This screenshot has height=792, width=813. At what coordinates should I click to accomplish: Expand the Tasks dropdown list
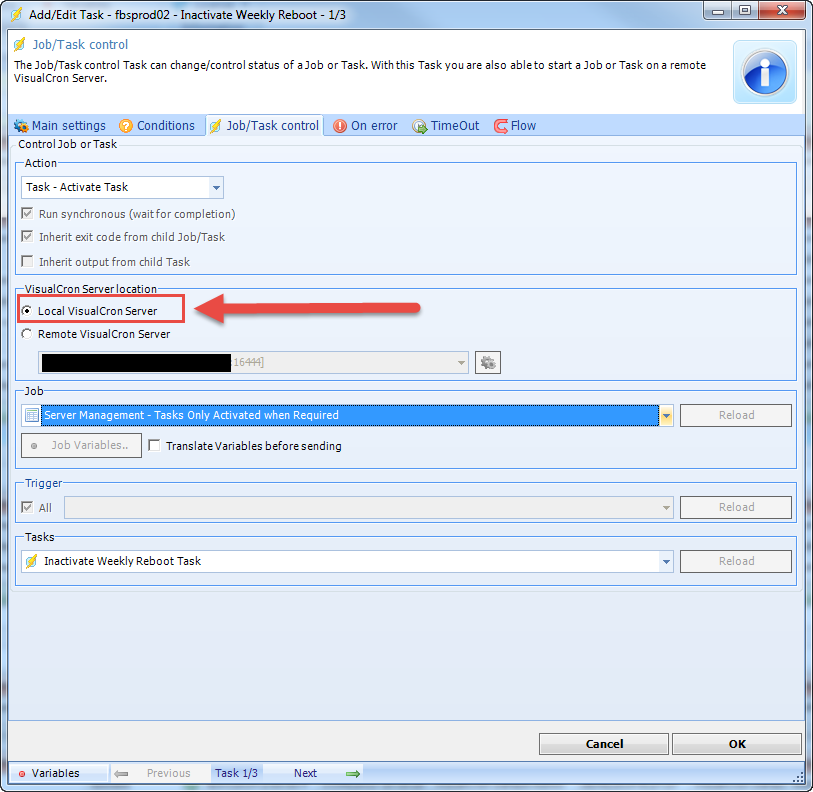pyautogui.click(x=666, y=562)
